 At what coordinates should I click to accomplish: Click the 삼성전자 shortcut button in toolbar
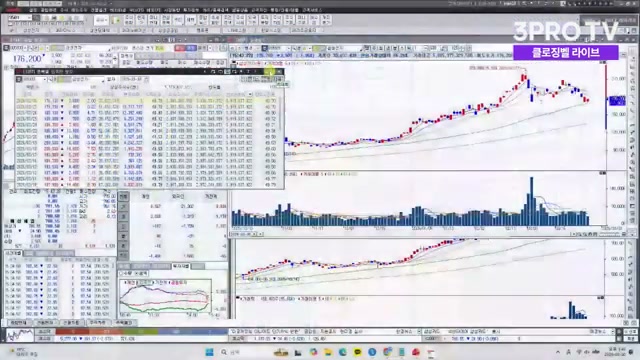[31, 30]
